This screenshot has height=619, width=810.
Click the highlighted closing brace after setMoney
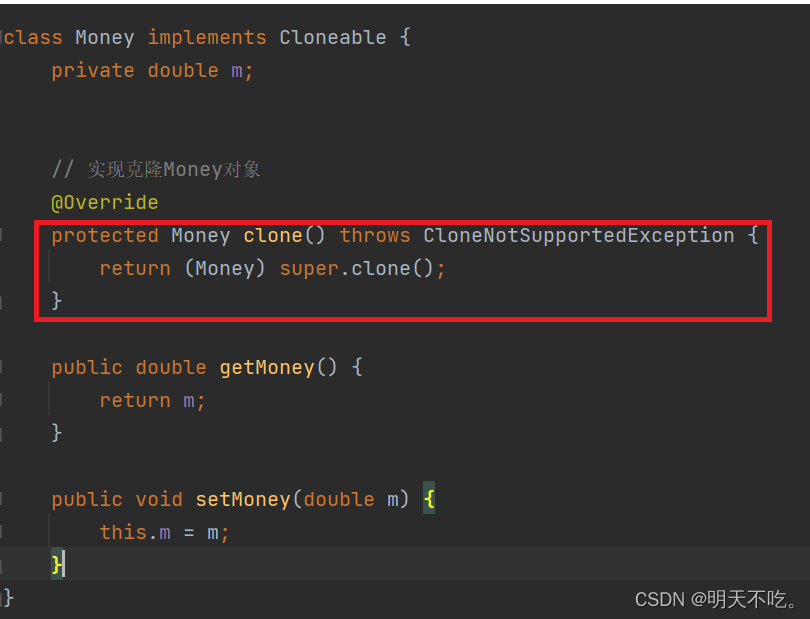tap(57, 564)
